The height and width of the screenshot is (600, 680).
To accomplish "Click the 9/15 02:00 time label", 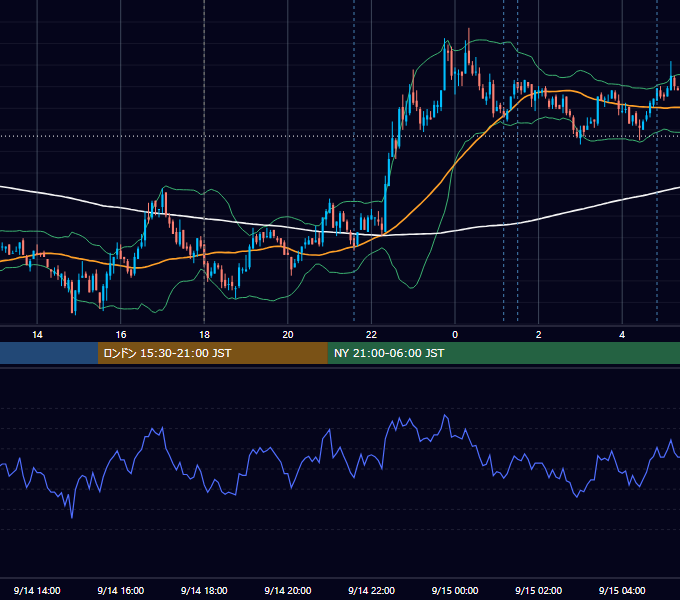I will pyautogui.click(x=539, y=590).
